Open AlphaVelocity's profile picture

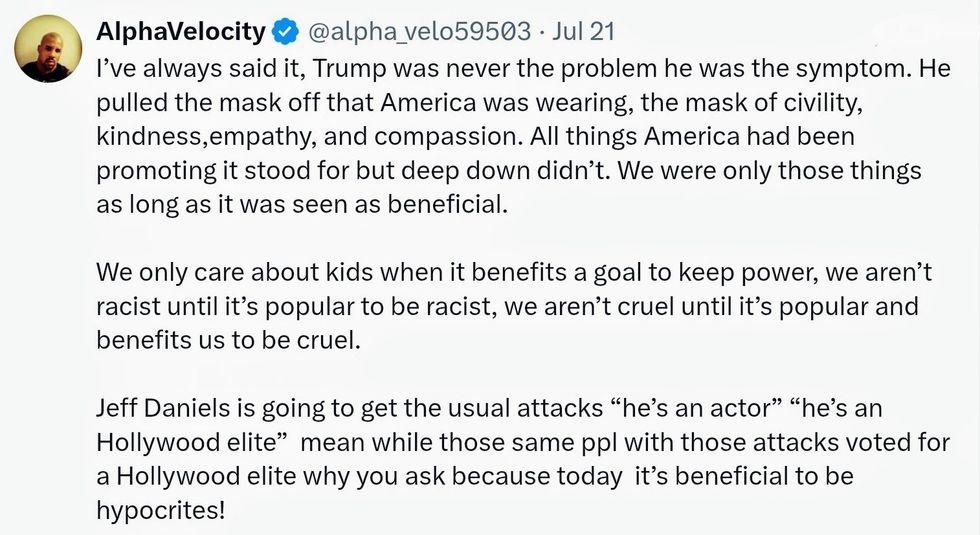pos(46,50)
